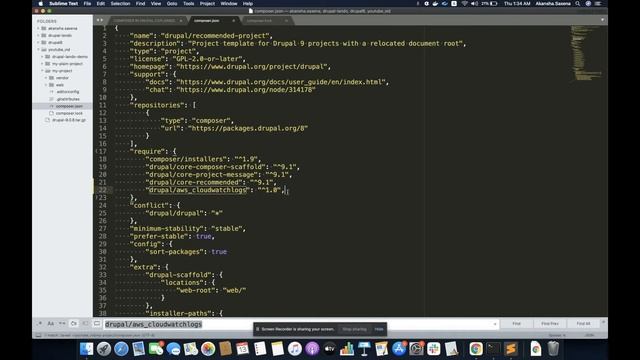The height and width of the screenshot is (360, 640).
Task: Open Numbers from the Dock
Action: [347, 349]
